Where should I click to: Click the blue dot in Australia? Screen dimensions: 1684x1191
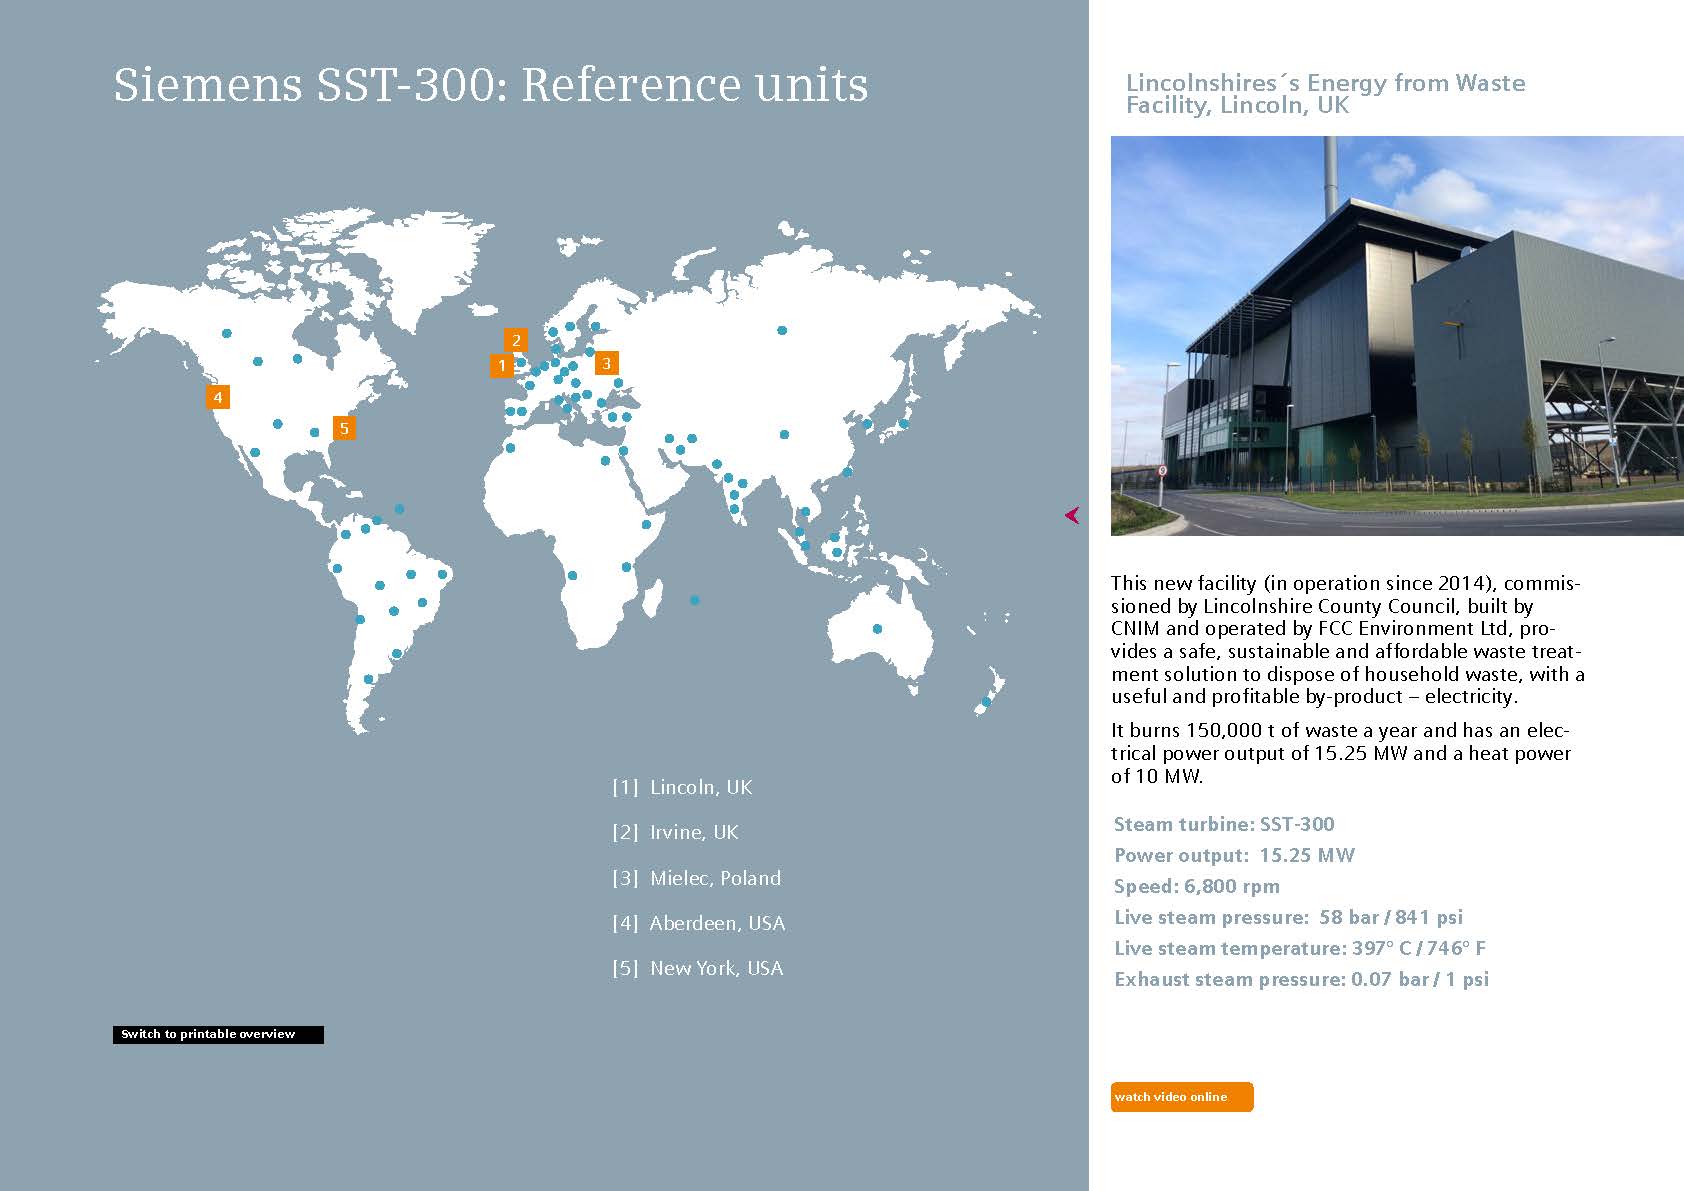(x=877, y=629)
